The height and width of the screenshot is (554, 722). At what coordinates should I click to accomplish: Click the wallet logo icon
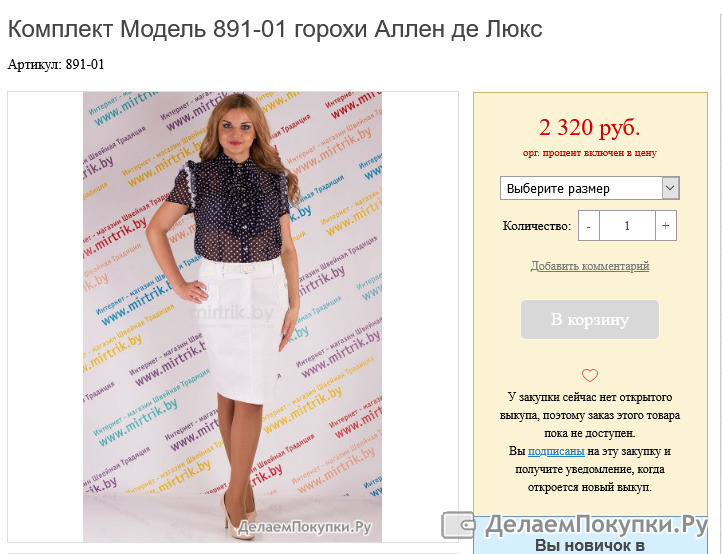tap(458, 525)
